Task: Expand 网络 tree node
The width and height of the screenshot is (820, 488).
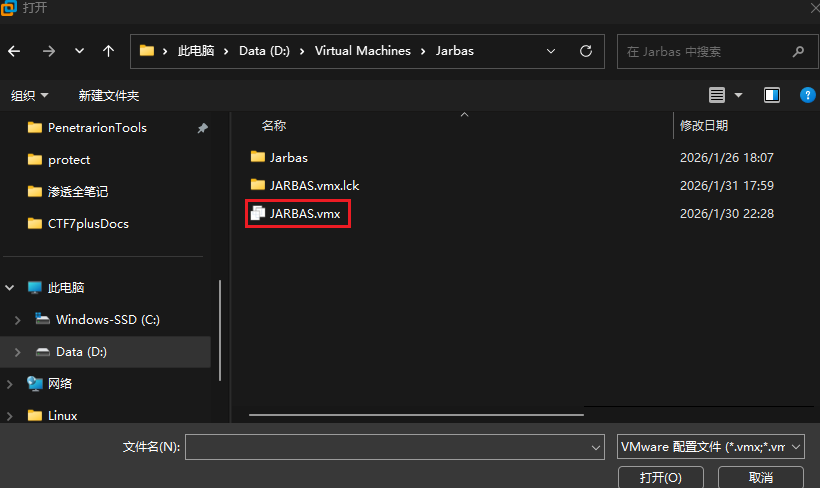Action: tap(9, 384)
